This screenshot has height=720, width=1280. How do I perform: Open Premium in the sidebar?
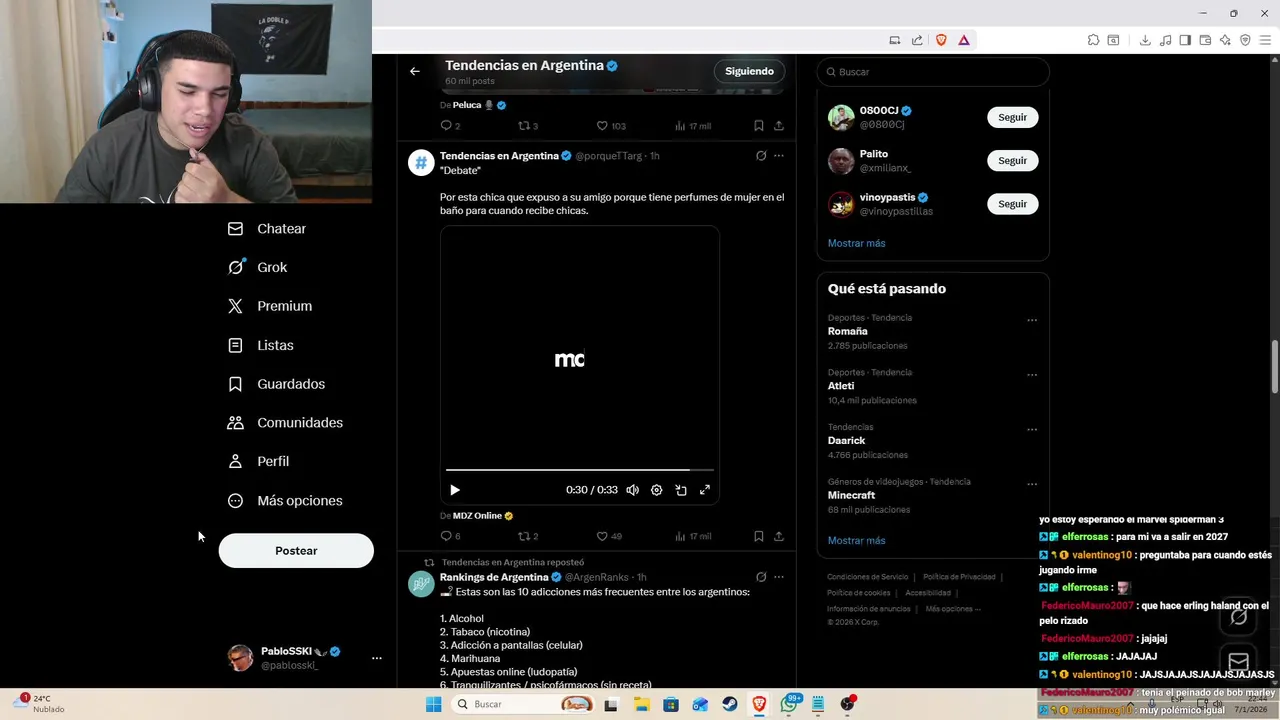click(x=270, y=306)
